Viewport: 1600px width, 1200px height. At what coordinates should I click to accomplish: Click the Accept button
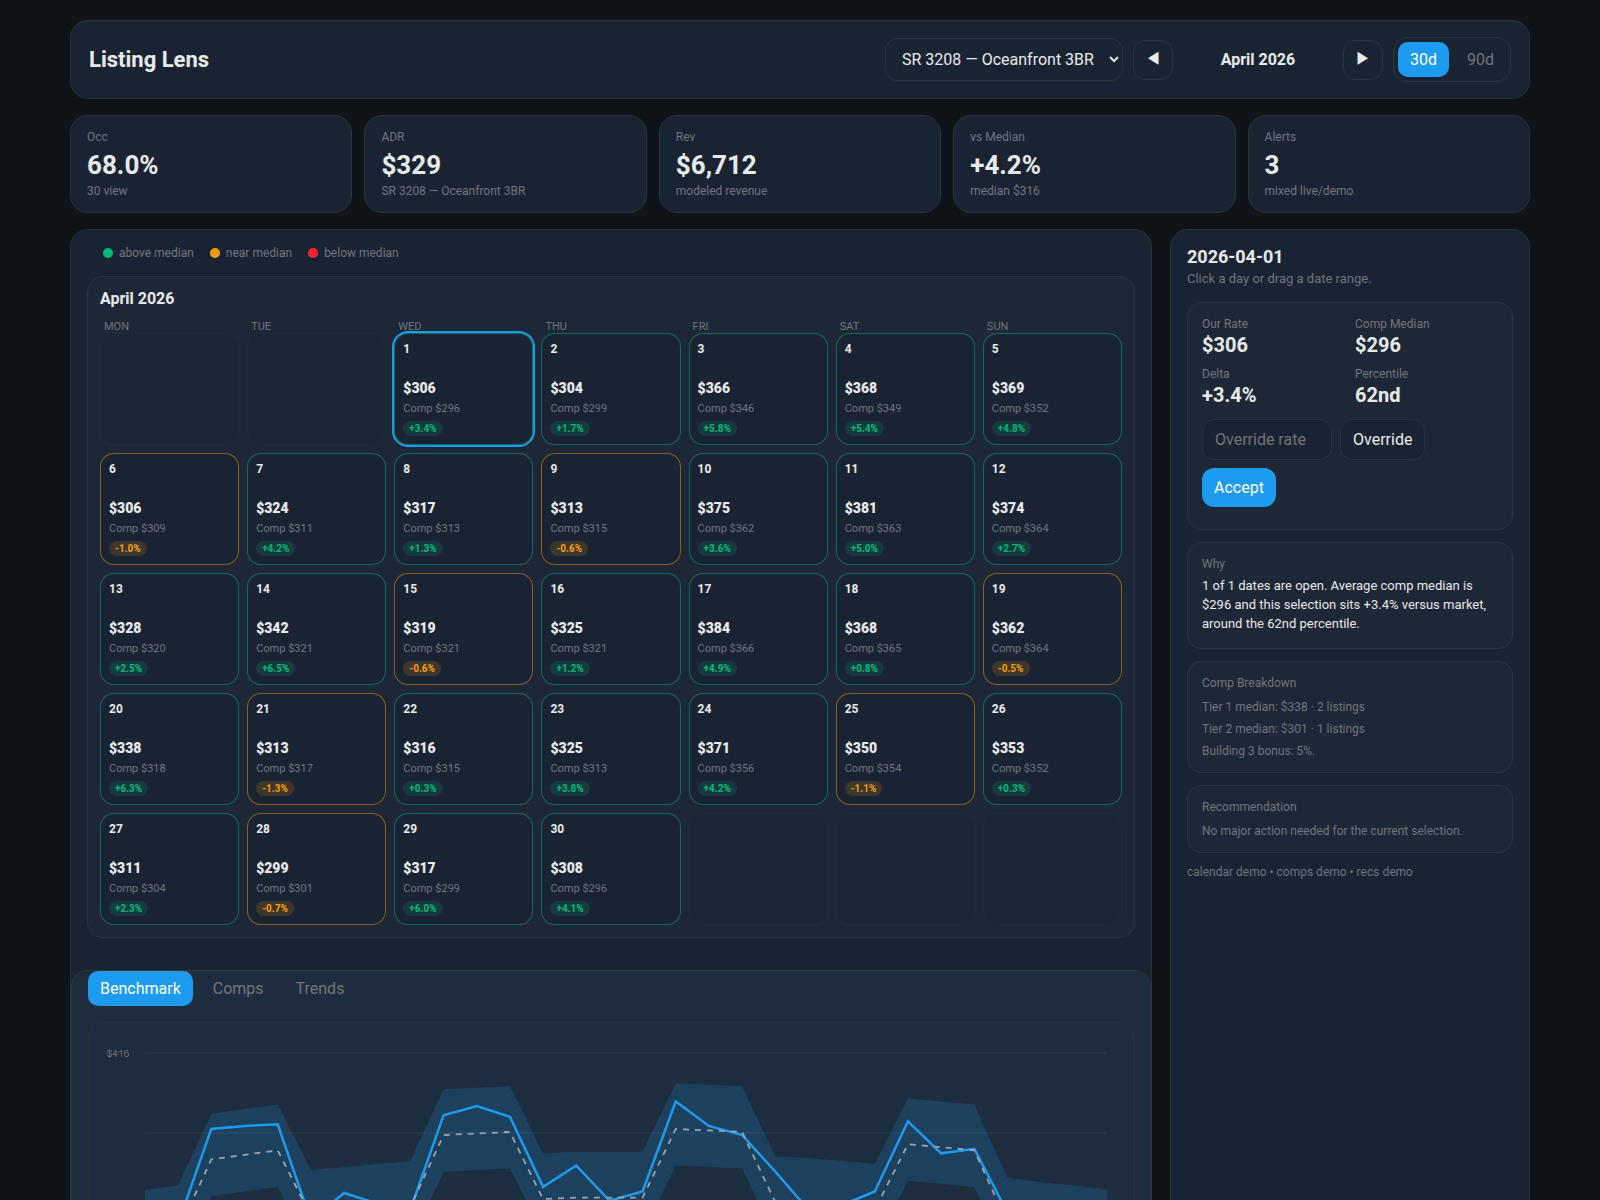(x=1238, y=487)
